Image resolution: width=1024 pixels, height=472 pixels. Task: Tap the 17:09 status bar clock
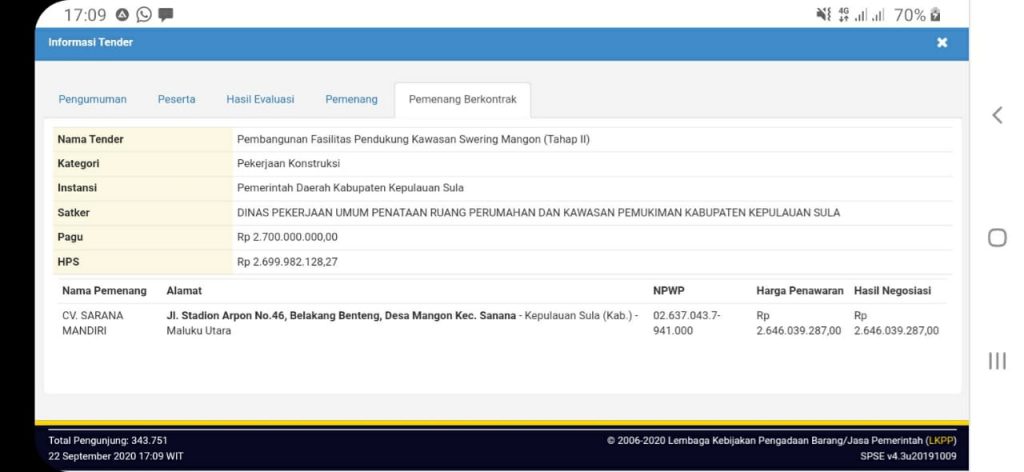(85, 14)
